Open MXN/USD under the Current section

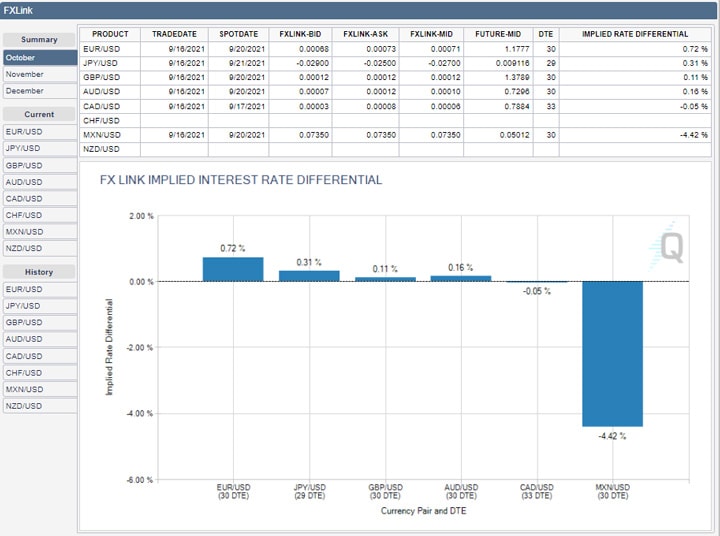tap(39, 231)
